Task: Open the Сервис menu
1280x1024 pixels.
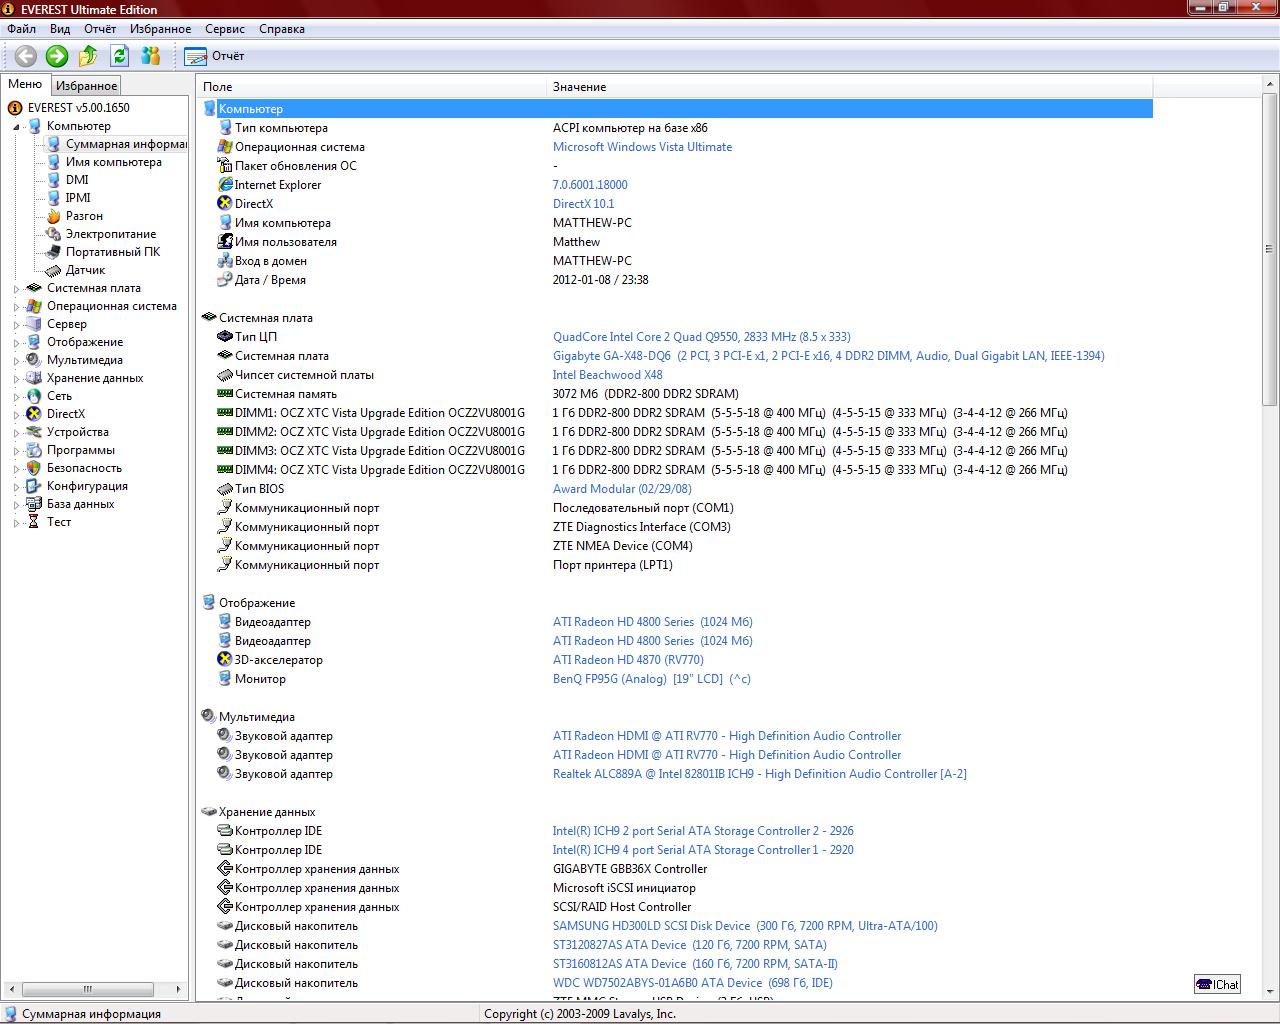Action: tap(225, 29)
